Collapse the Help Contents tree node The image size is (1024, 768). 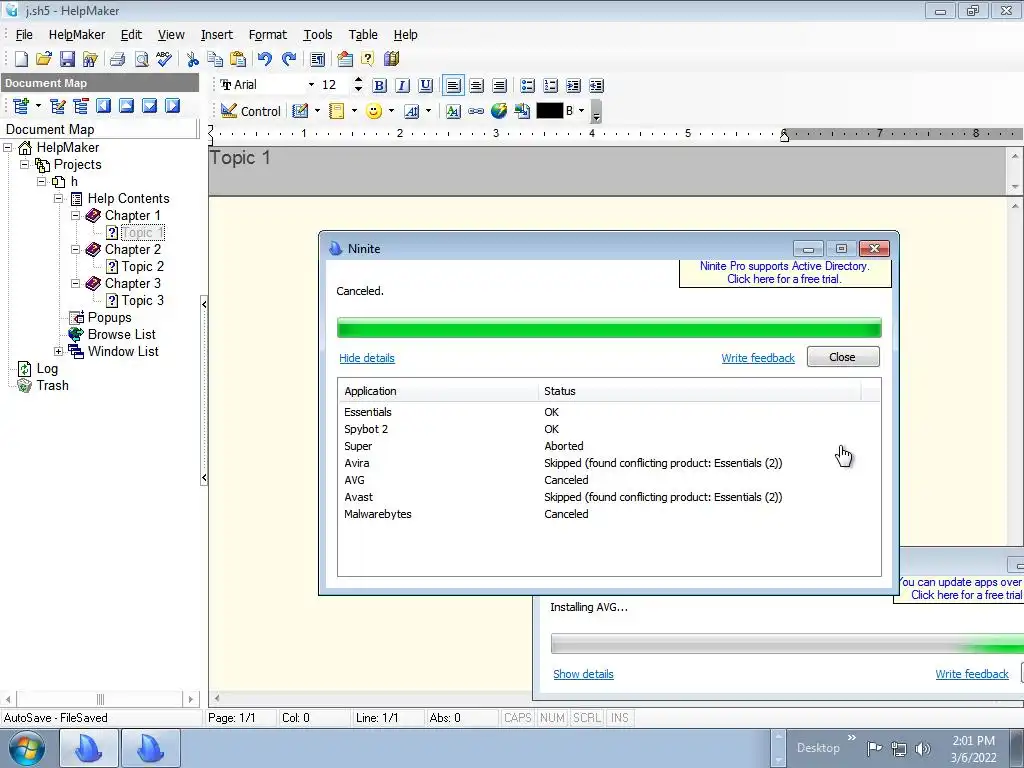coord(59,199)
